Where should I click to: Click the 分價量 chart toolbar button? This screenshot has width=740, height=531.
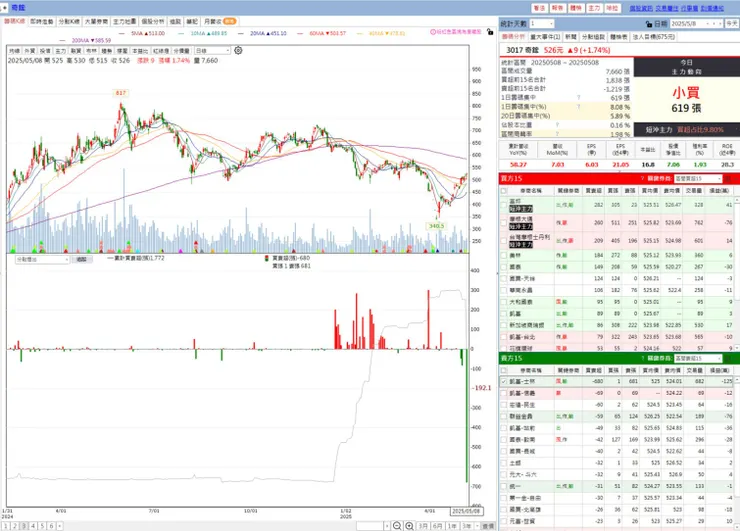pos(182,51)
